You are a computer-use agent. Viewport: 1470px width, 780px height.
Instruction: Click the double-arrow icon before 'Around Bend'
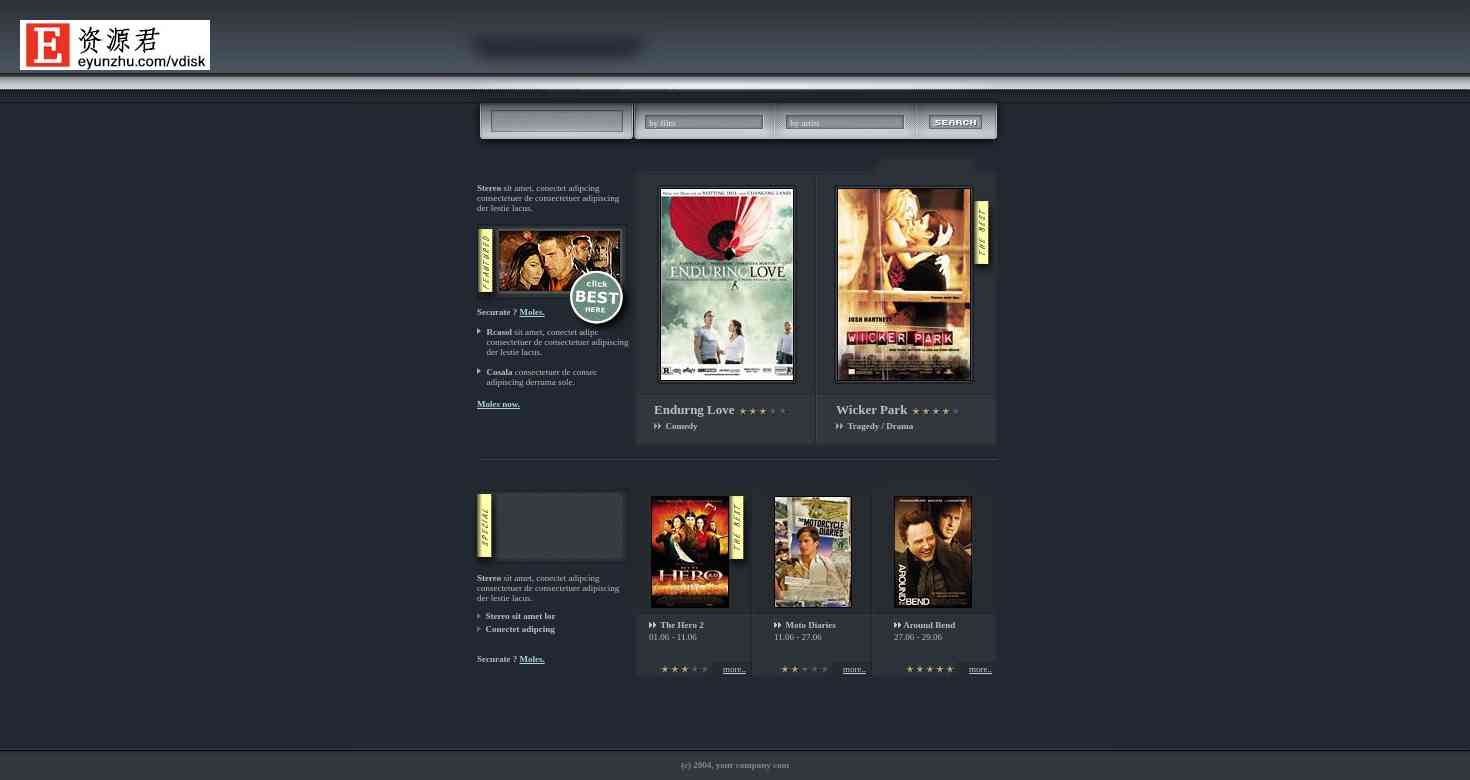point(898,625)
